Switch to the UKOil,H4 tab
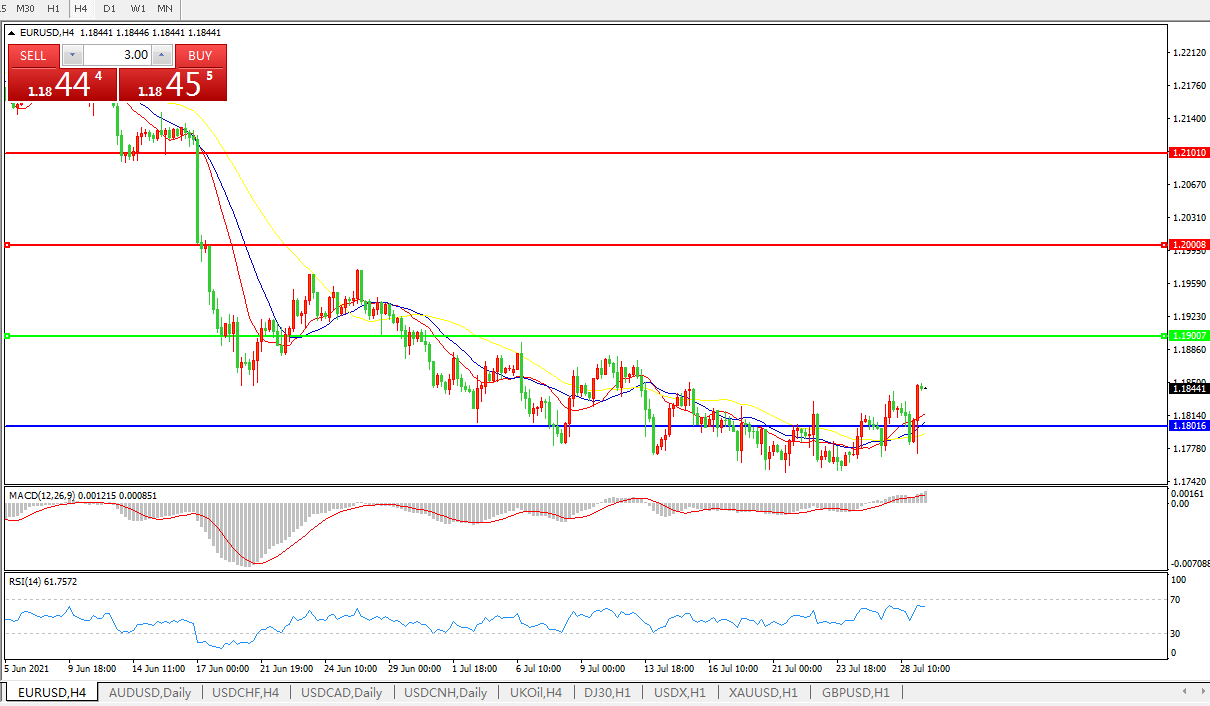Image resolution: width=1210 pixels, height=706 pixels. pyautogui.click(x=536, y=692)
